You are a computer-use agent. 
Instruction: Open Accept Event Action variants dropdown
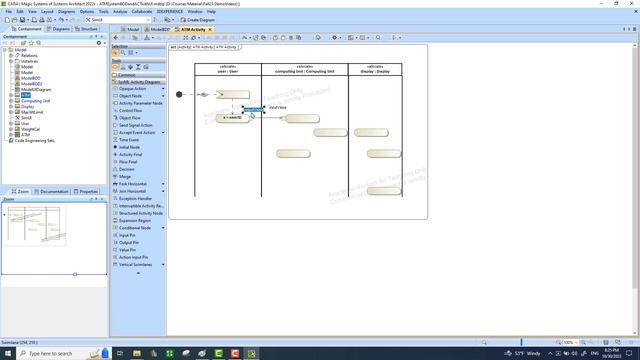coord(163,133)
